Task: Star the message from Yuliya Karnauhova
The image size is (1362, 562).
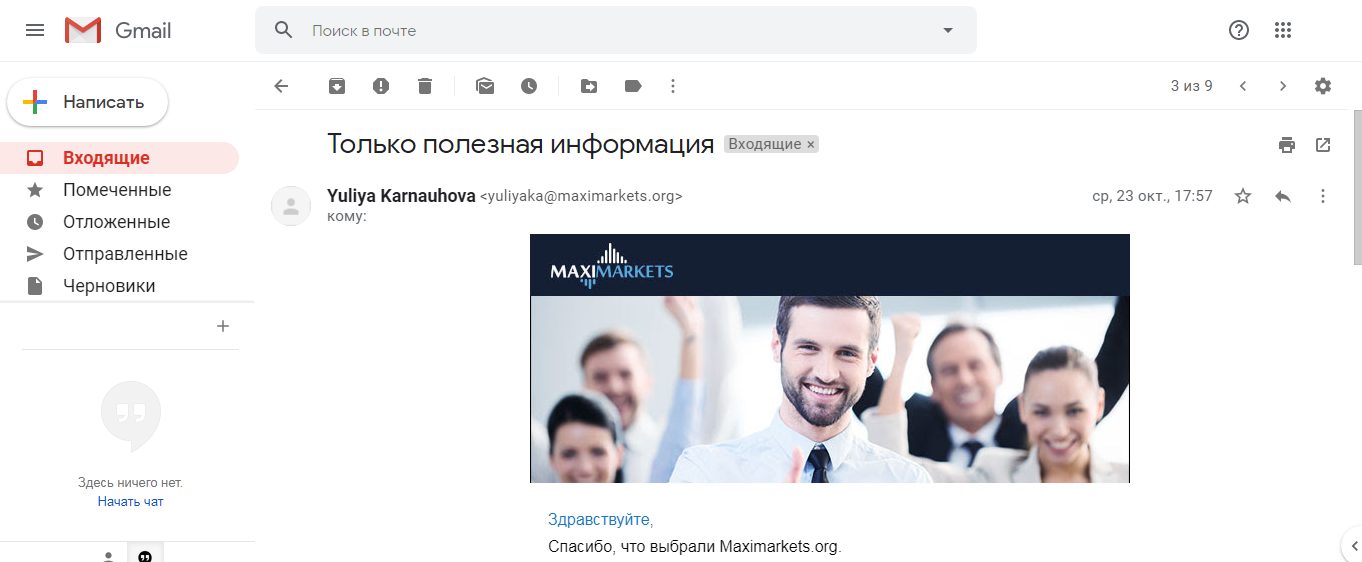Action: [1243, 196]
